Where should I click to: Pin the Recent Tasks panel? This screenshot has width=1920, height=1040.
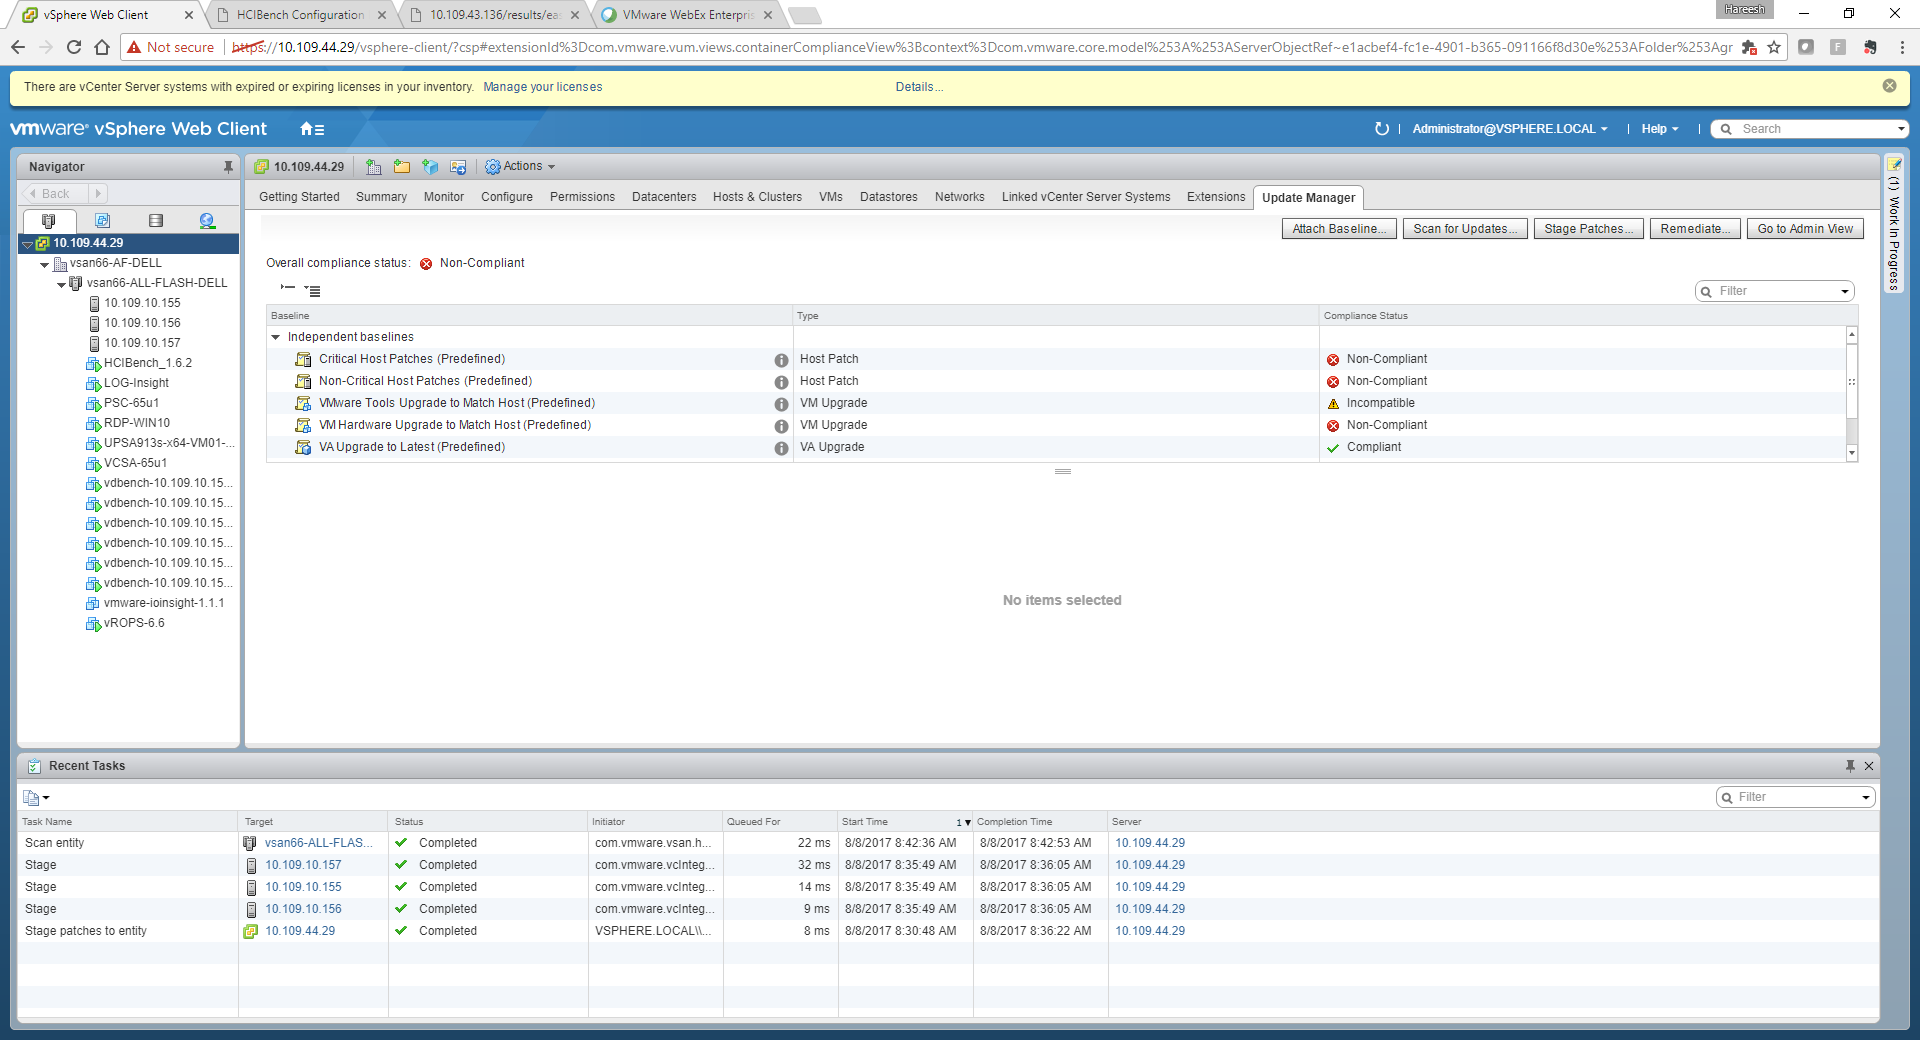point(1850,766)
